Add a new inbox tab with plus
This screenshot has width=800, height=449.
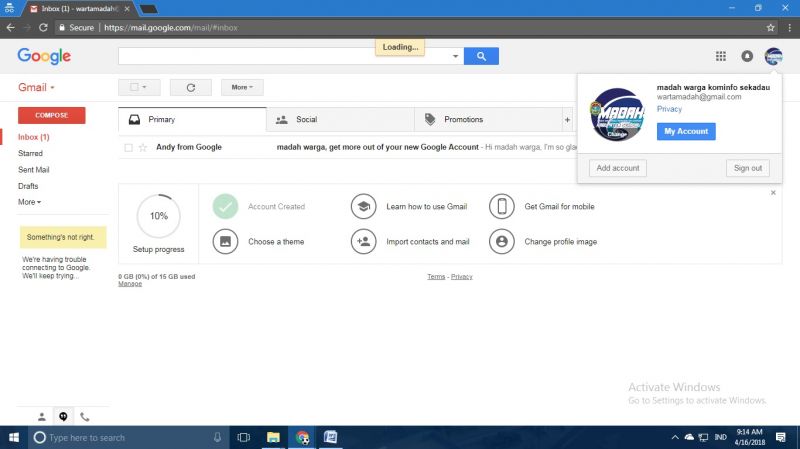click(567, 119)
